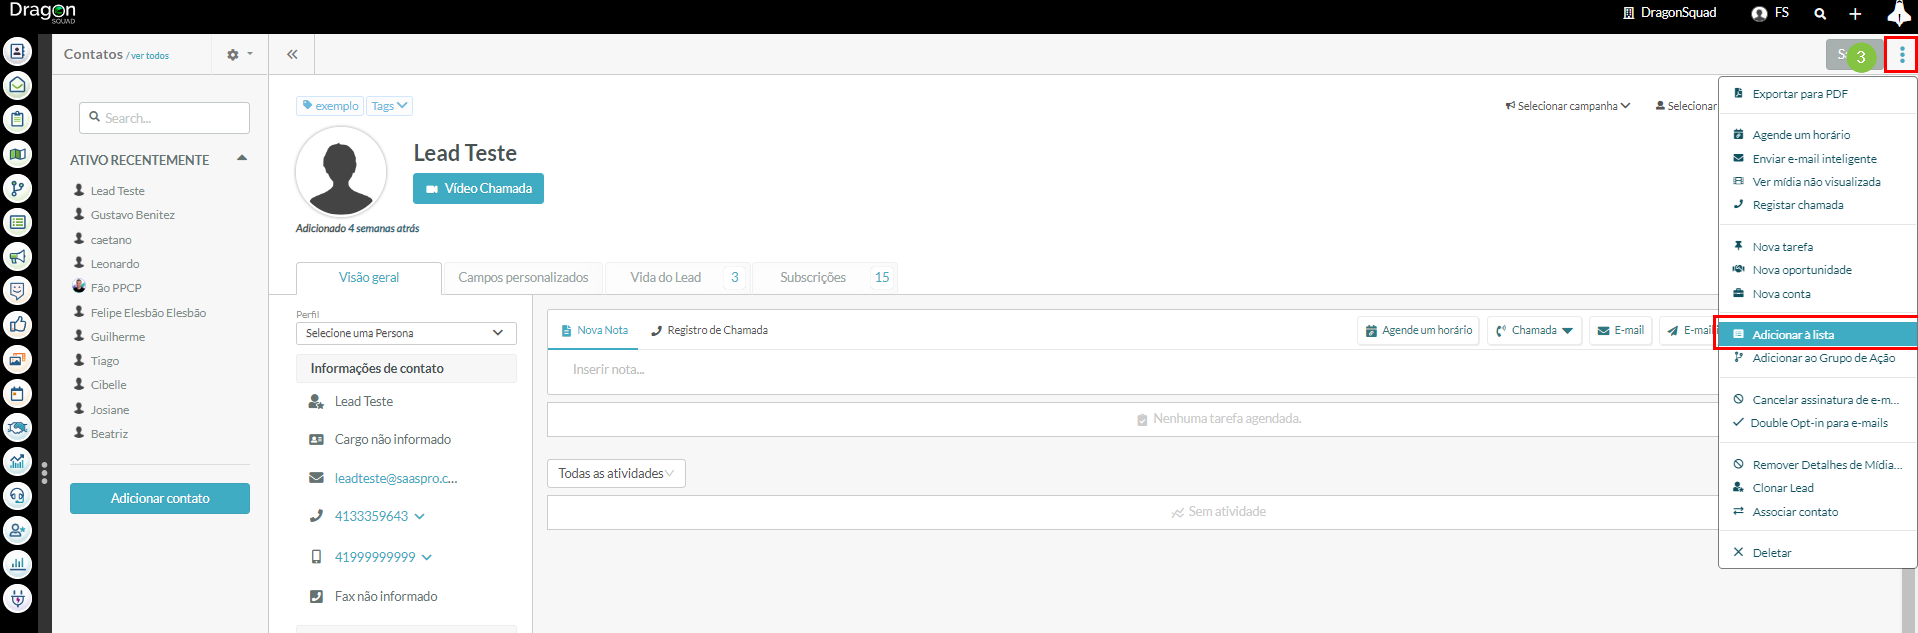Image resolution: width=1918 pixels, height=633 pixels.
Task: Focus the contacts Search field
Action: pyautogui.click(x=165, y=118)
